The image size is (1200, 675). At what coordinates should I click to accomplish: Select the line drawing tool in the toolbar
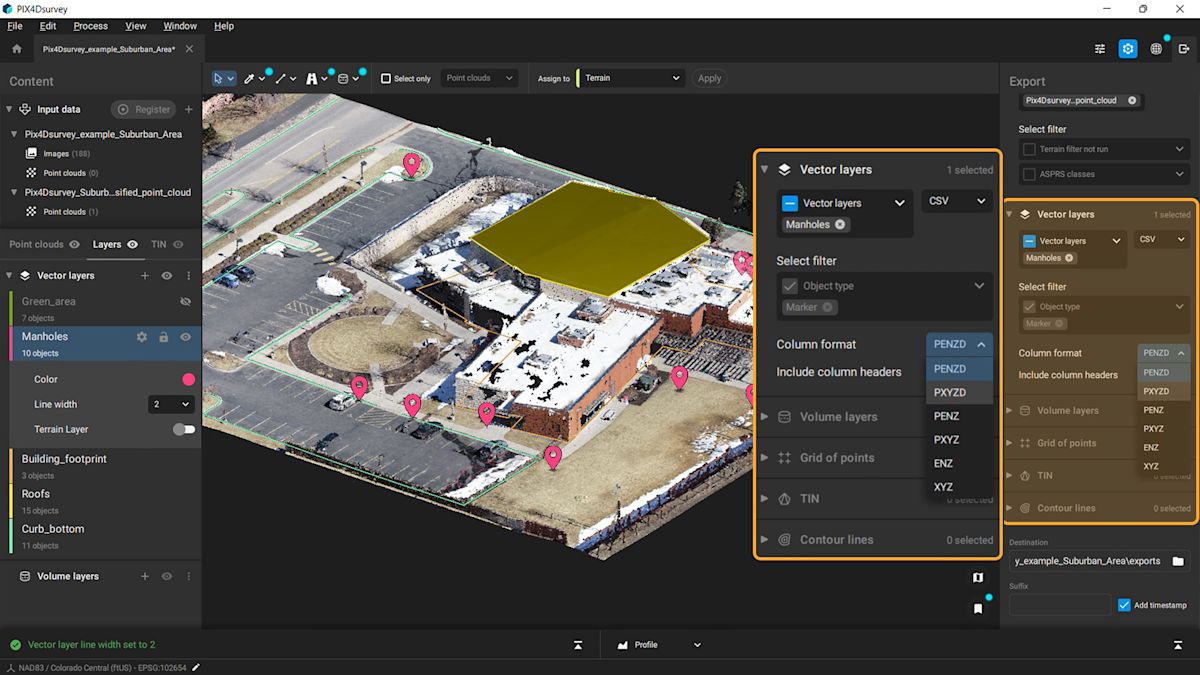pyautogui.click(x=281, y=78)
